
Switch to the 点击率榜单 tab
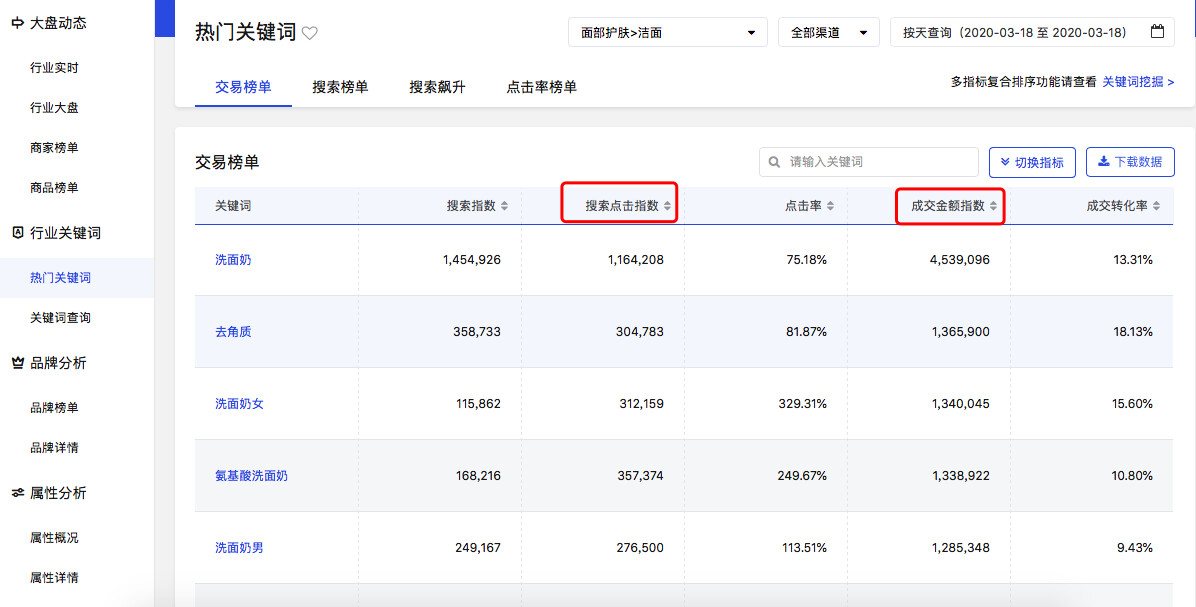(x=541, y=87)
